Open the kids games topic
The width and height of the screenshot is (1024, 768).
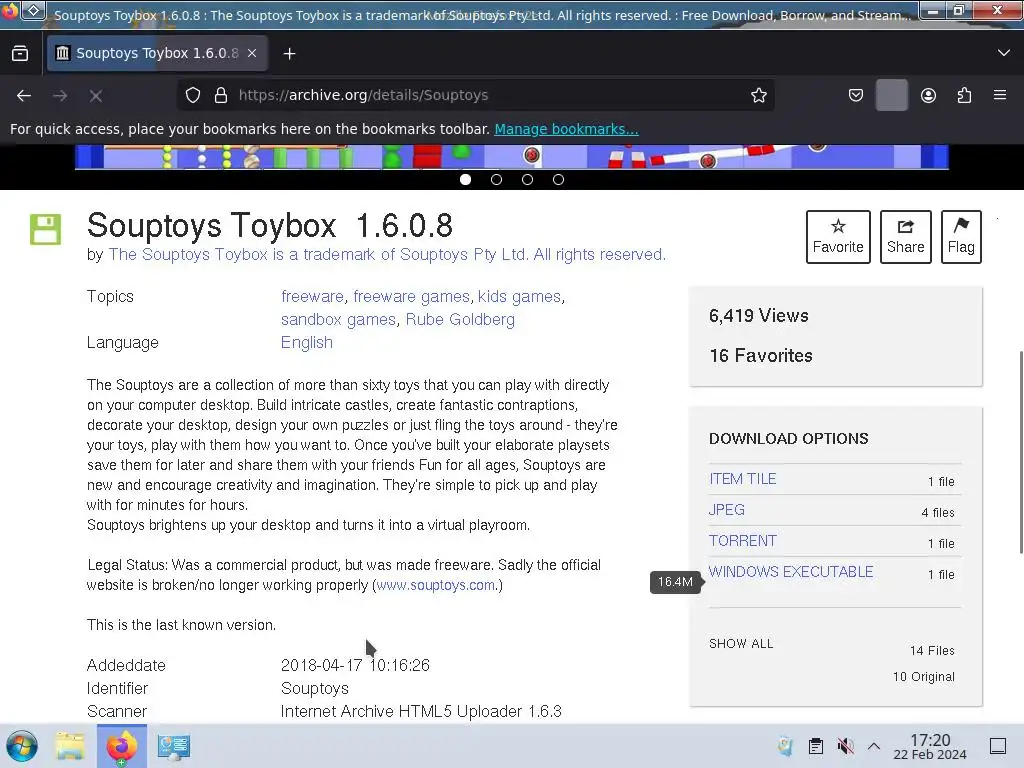pos(519,296)
